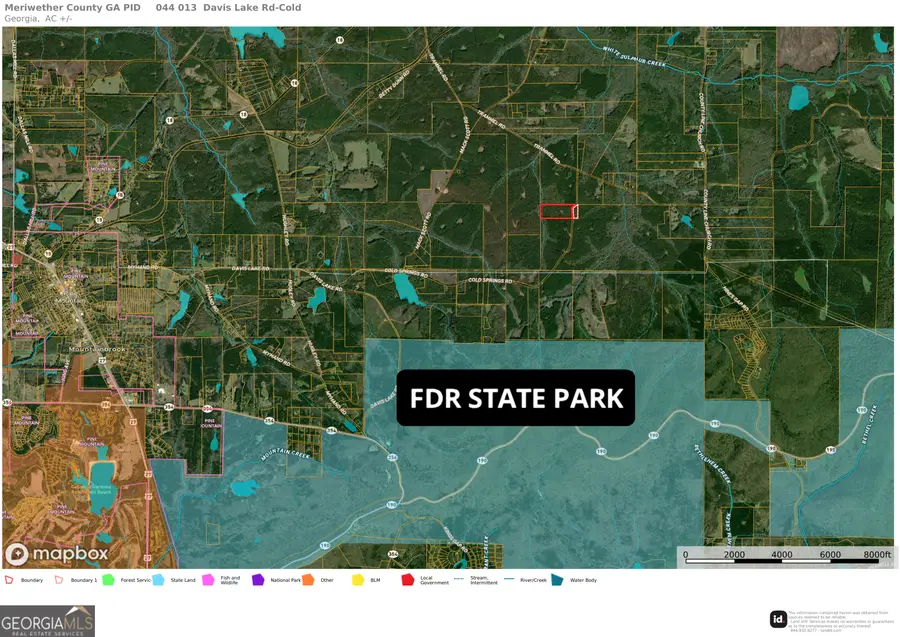900x637 pixels.
Task: Click the Water Body legend icon
Action: (559, 579)
